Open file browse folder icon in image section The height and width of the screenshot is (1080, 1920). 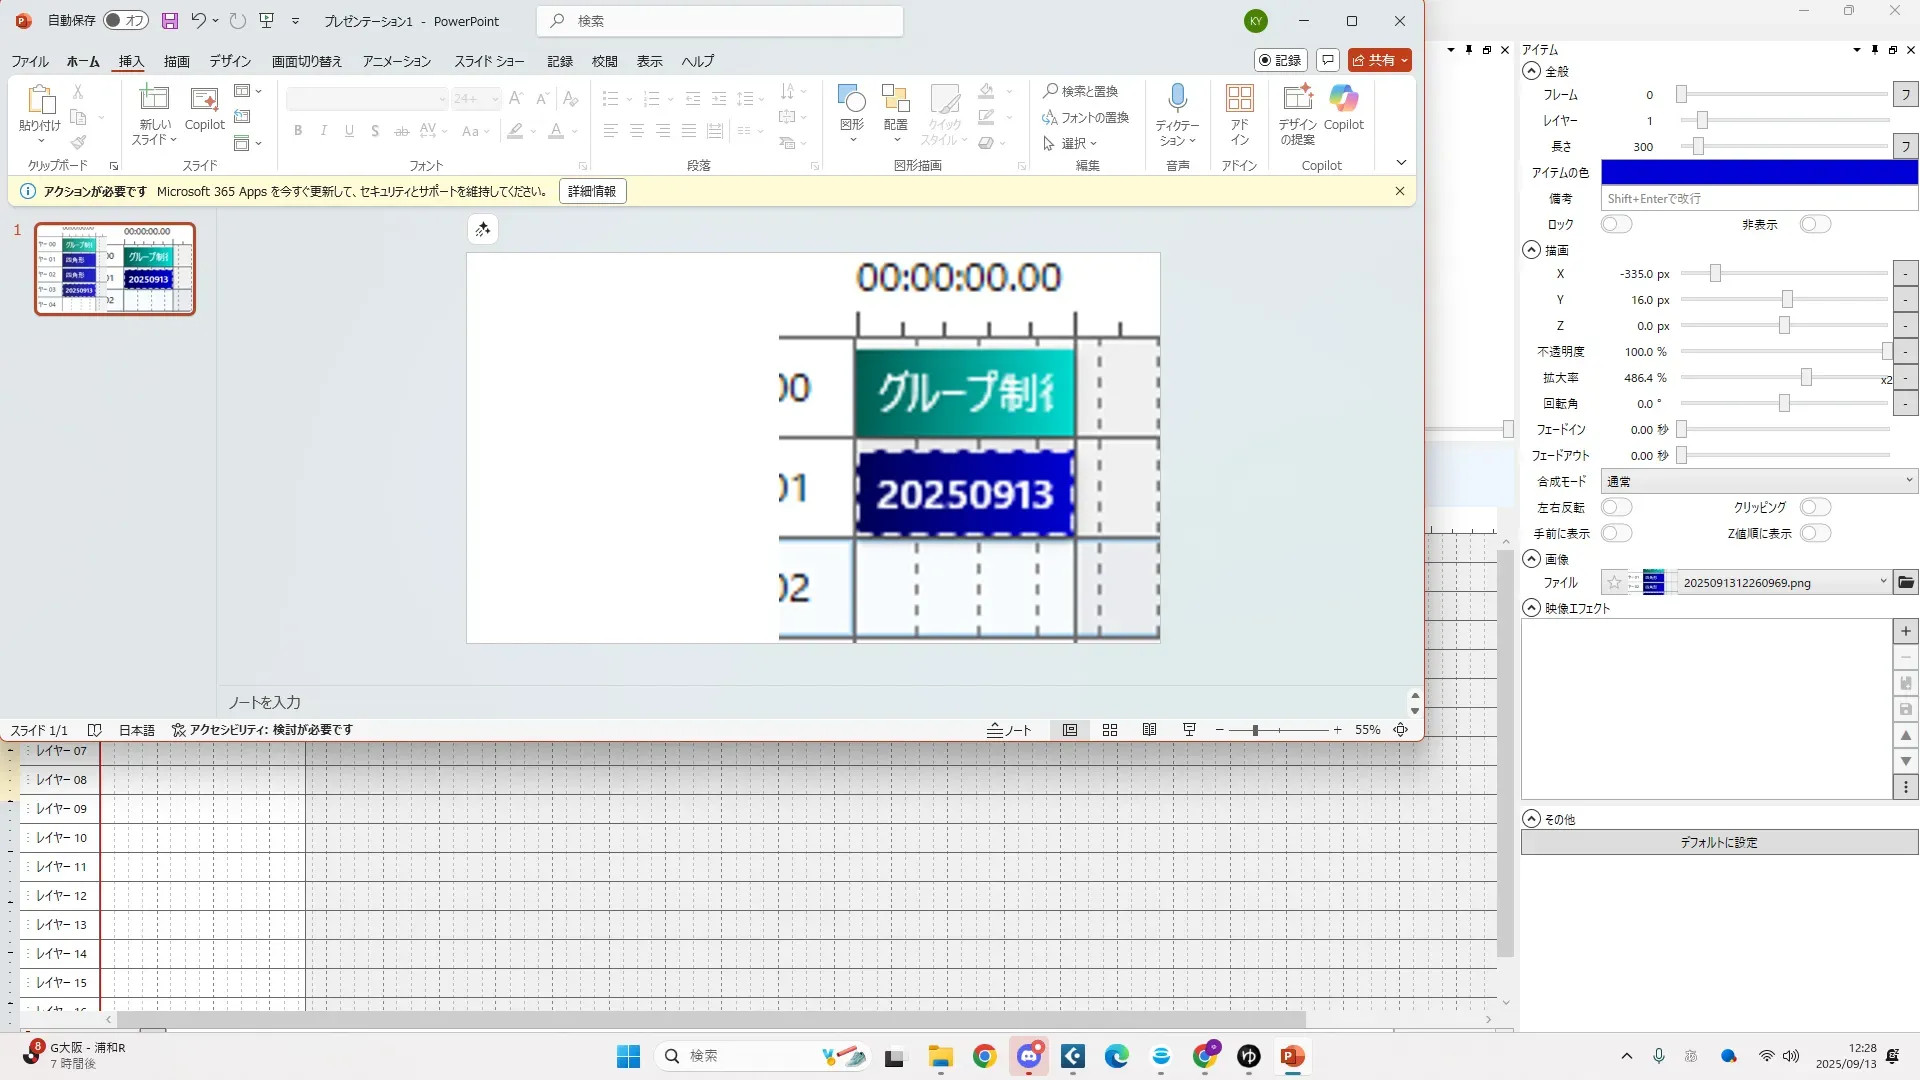pos(1905,582)
